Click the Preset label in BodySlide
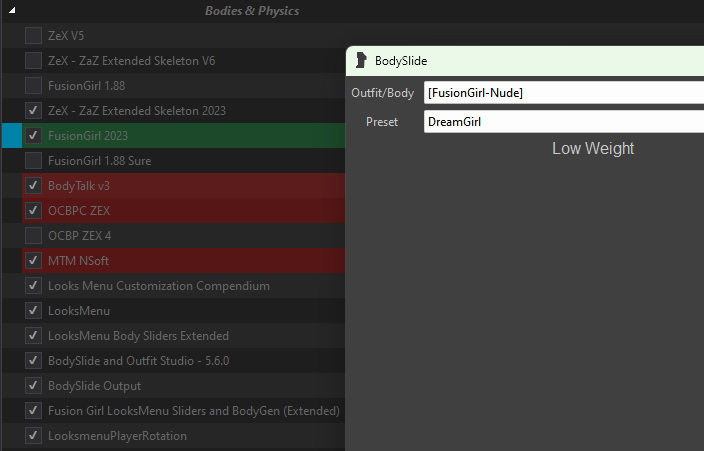This screenshot has height=451, width=704. 382,122
